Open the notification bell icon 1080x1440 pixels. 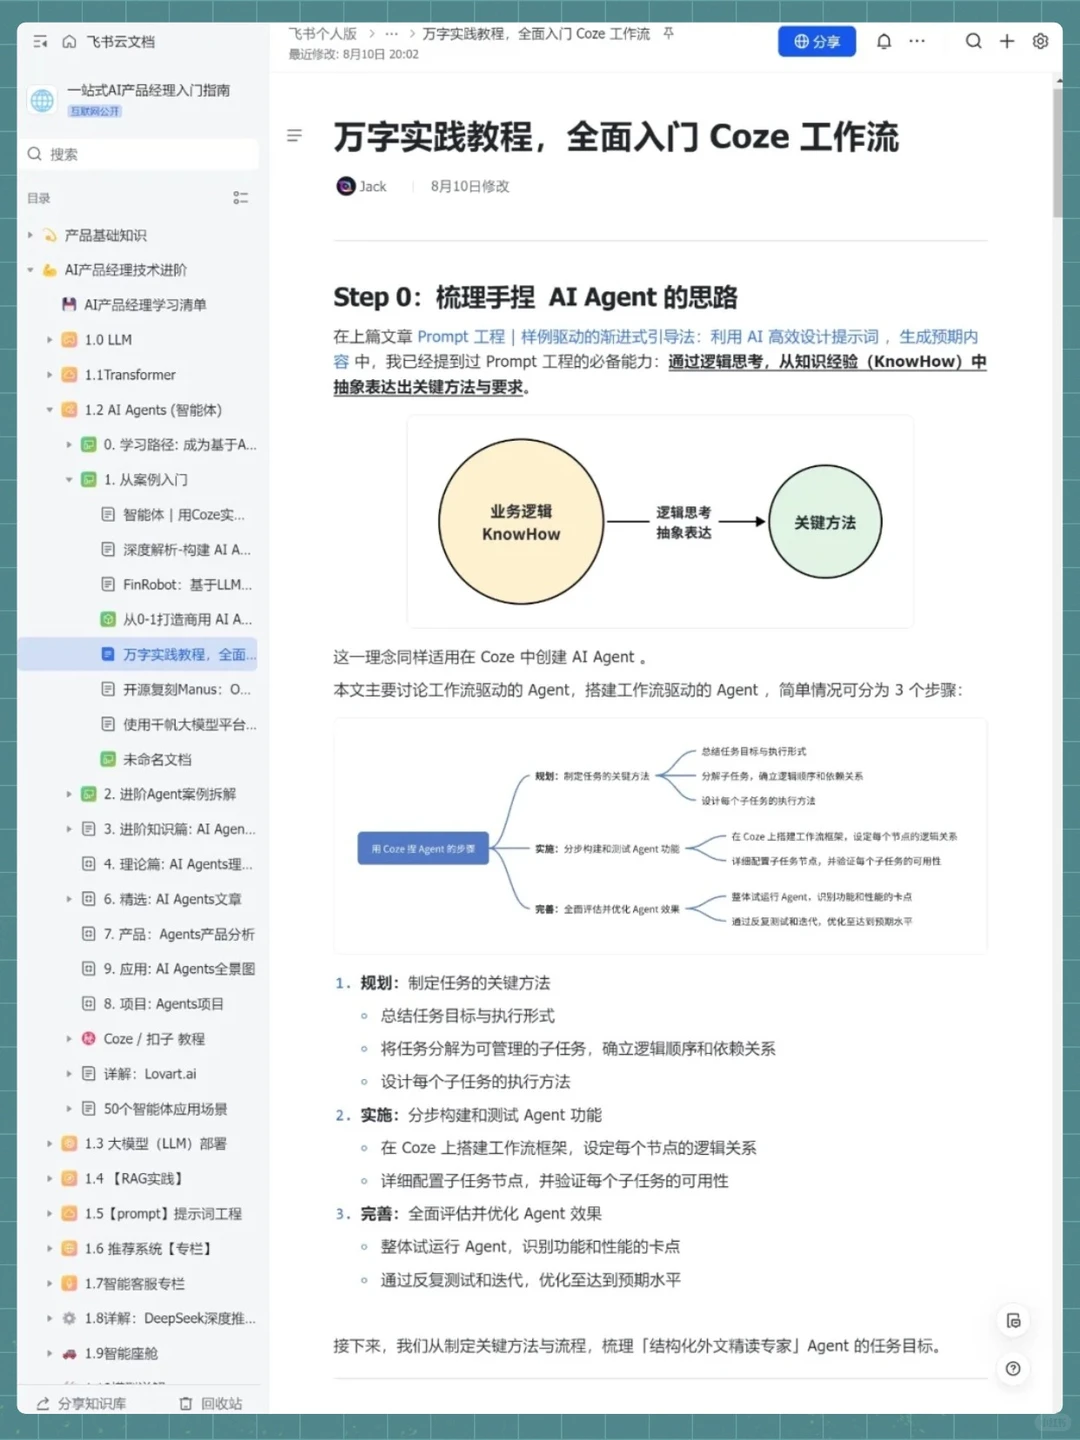[884, 41]
